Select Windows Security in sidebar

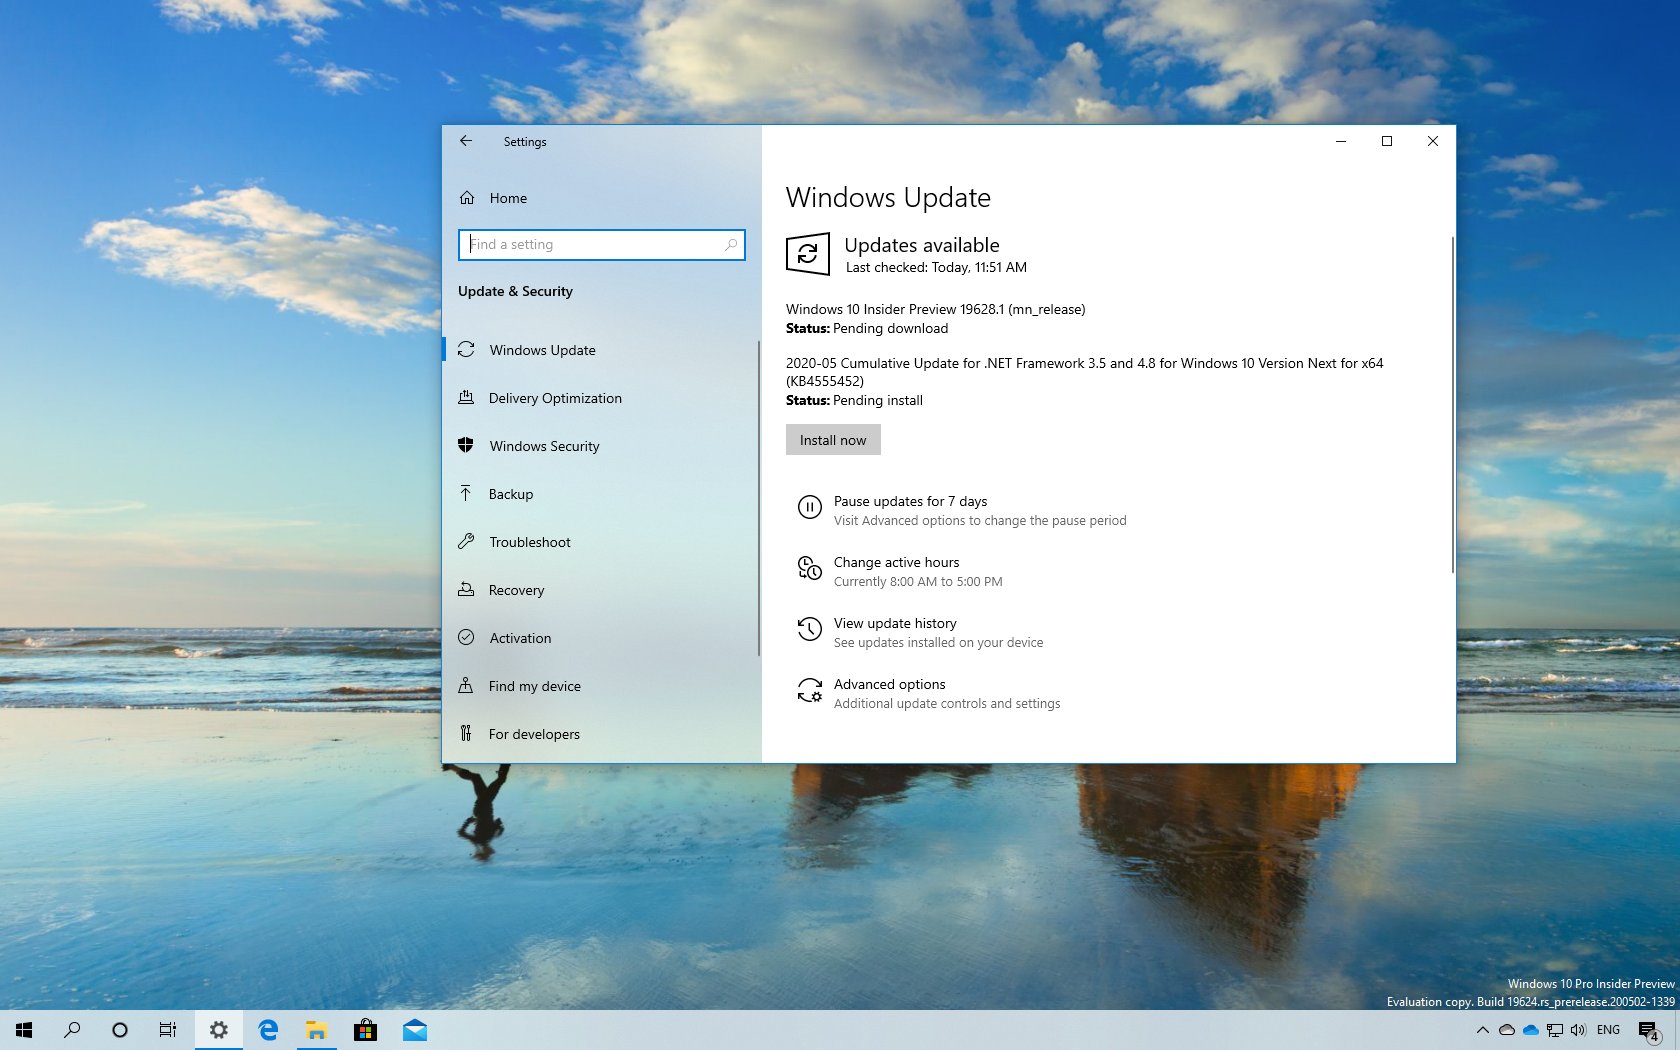(544, 446)
